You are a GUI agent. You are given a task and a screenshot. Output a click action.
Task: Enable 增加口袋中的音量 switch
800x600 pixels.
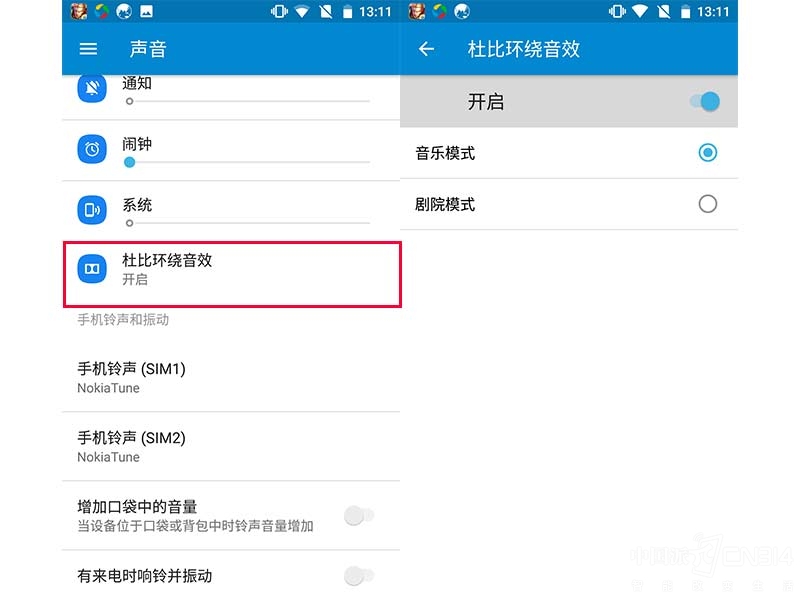(359, 516)
